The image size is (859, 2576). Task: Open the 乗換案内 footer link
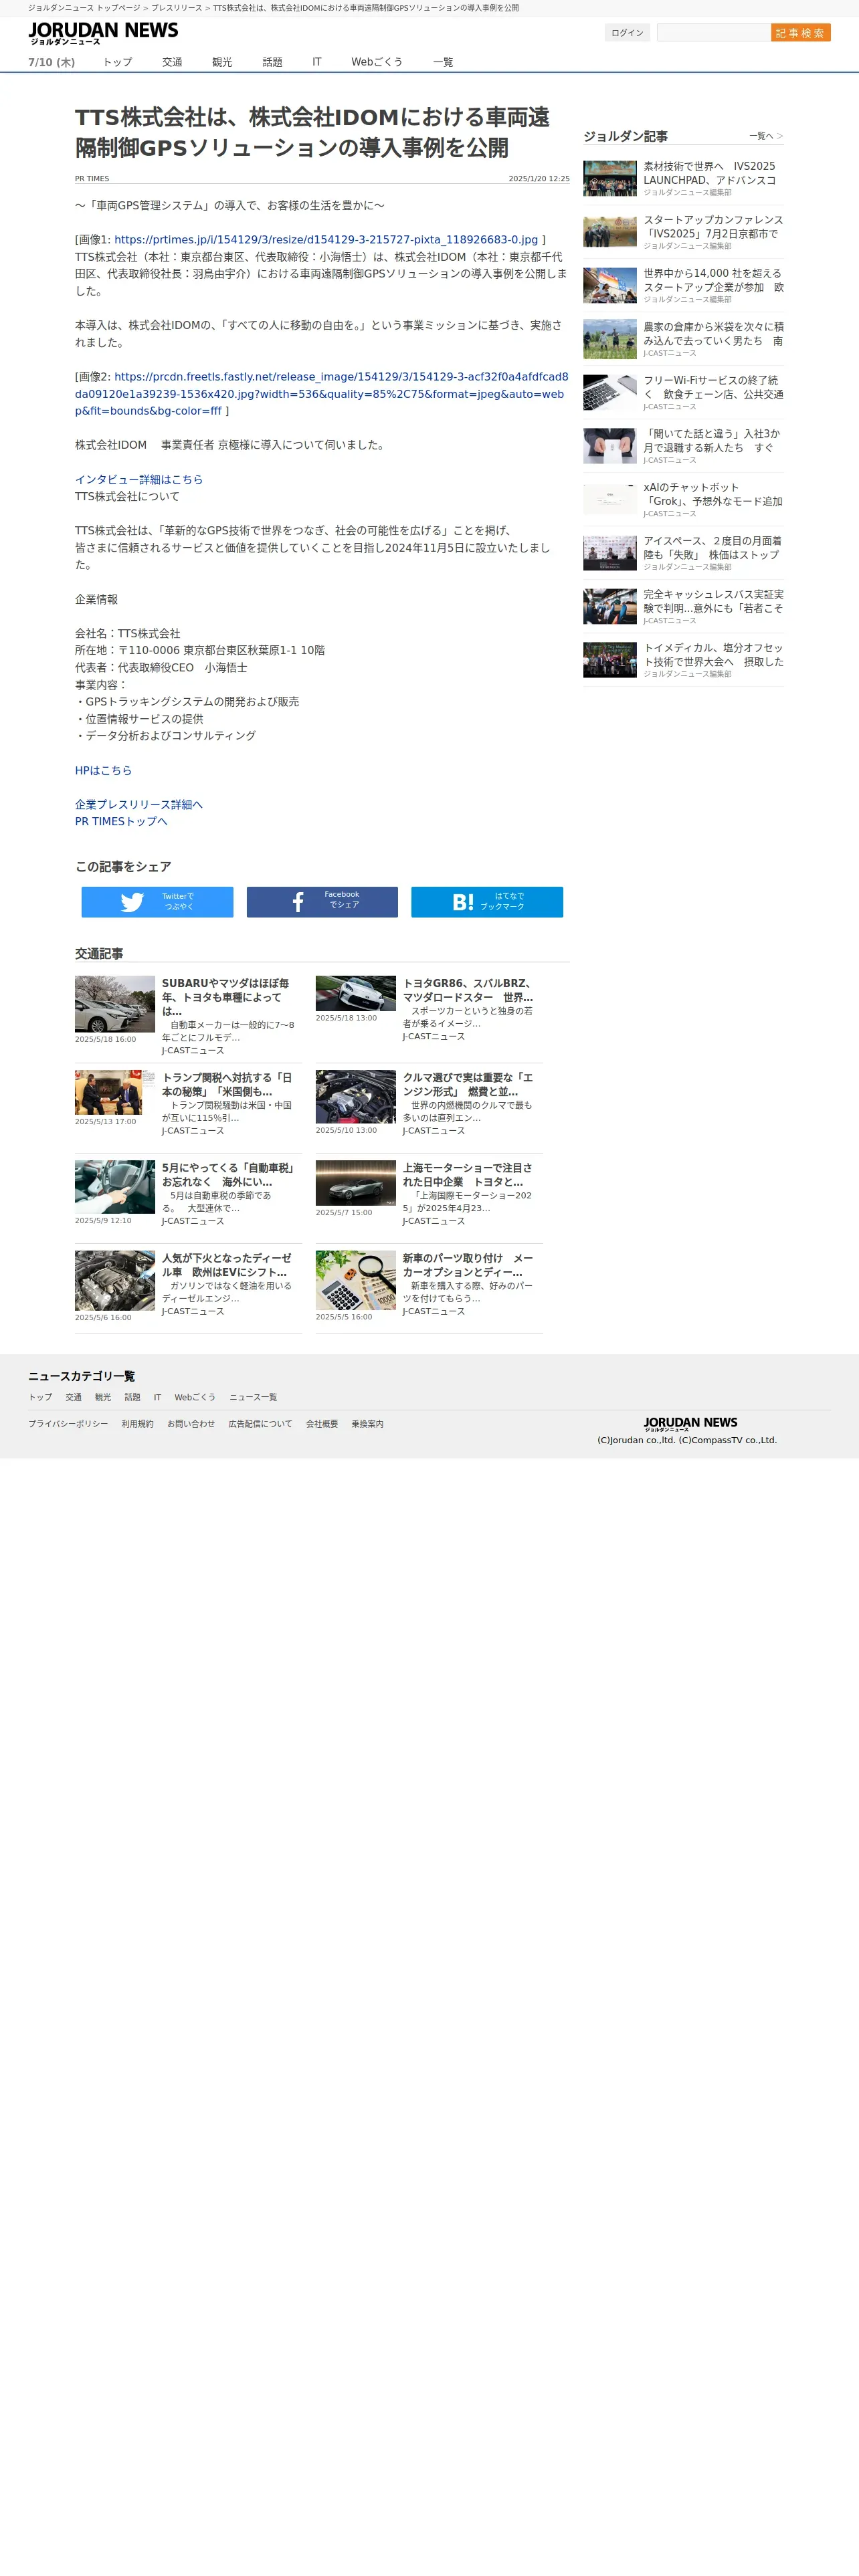[x=367, y=1424]
